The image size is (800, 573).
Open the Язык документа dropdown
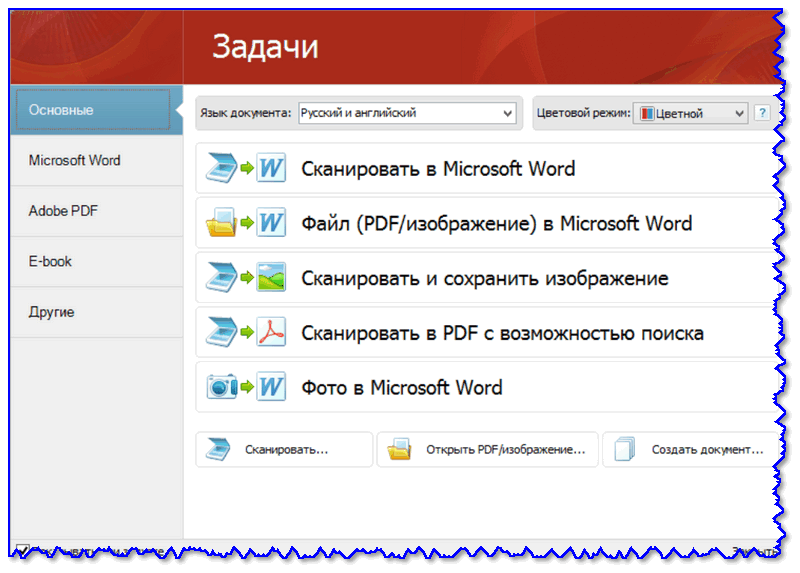coord(407,113)
